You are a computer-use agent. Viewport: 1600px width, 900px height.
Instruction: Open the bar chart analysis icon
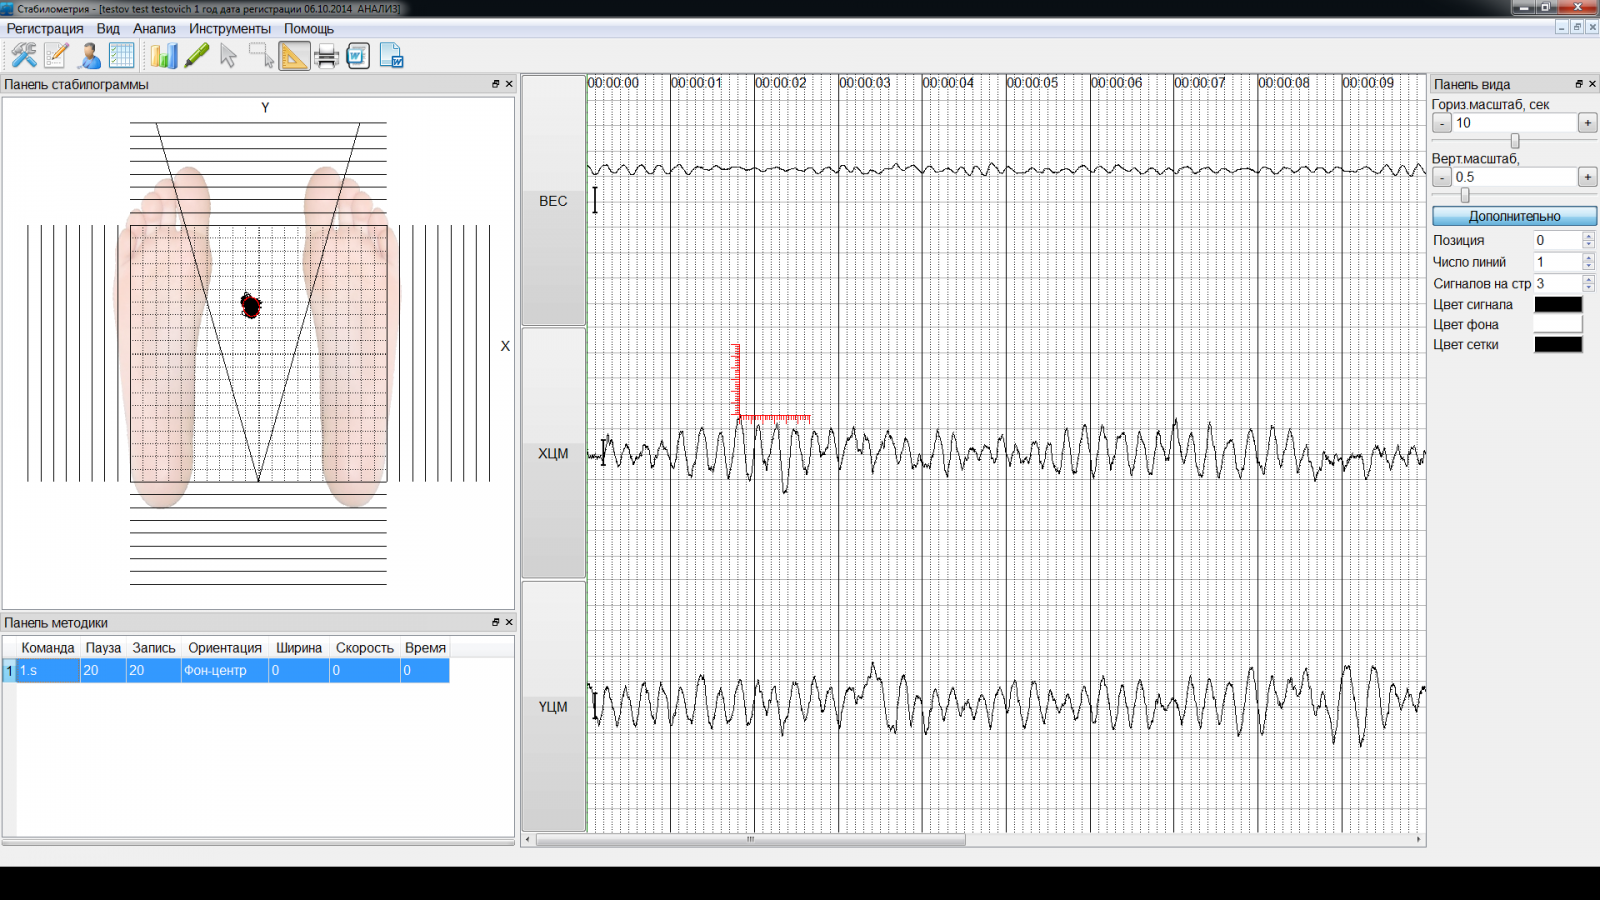(163, 56)
